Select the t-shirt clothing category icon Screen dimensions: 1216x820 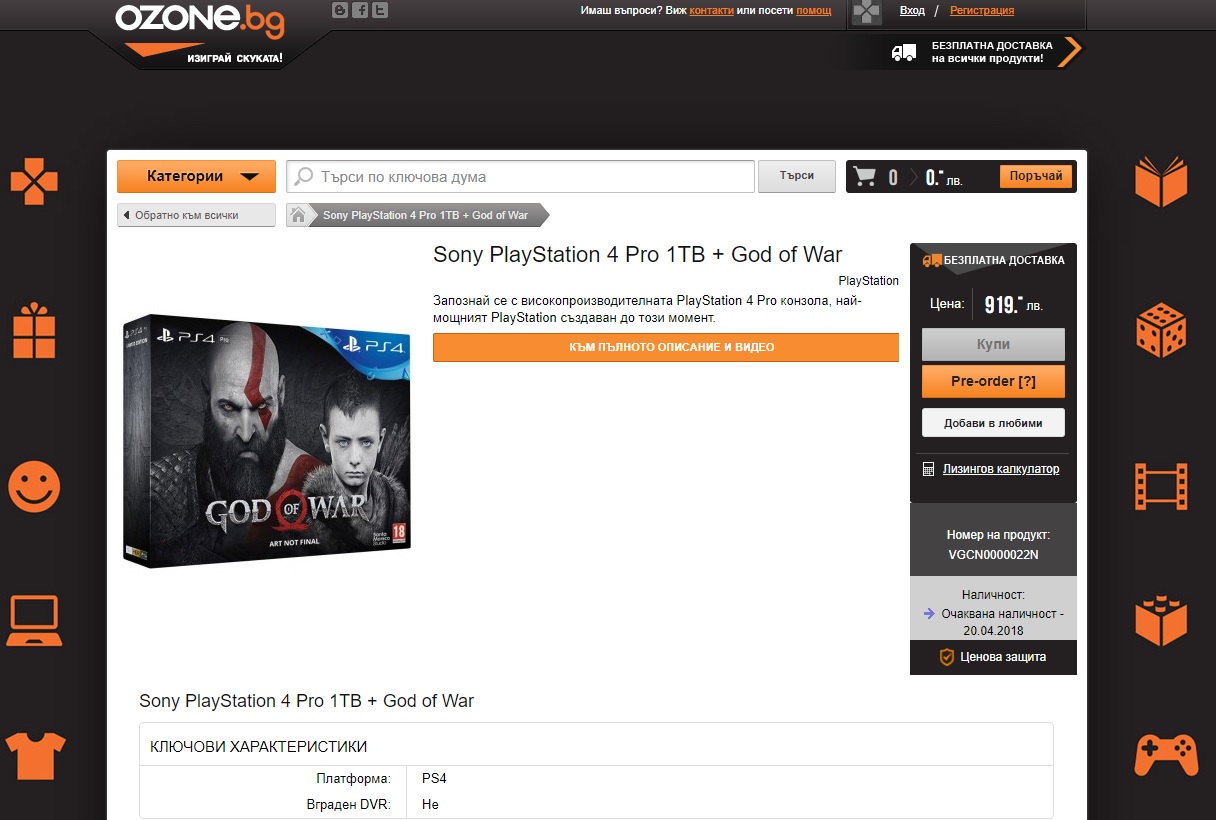35,756
